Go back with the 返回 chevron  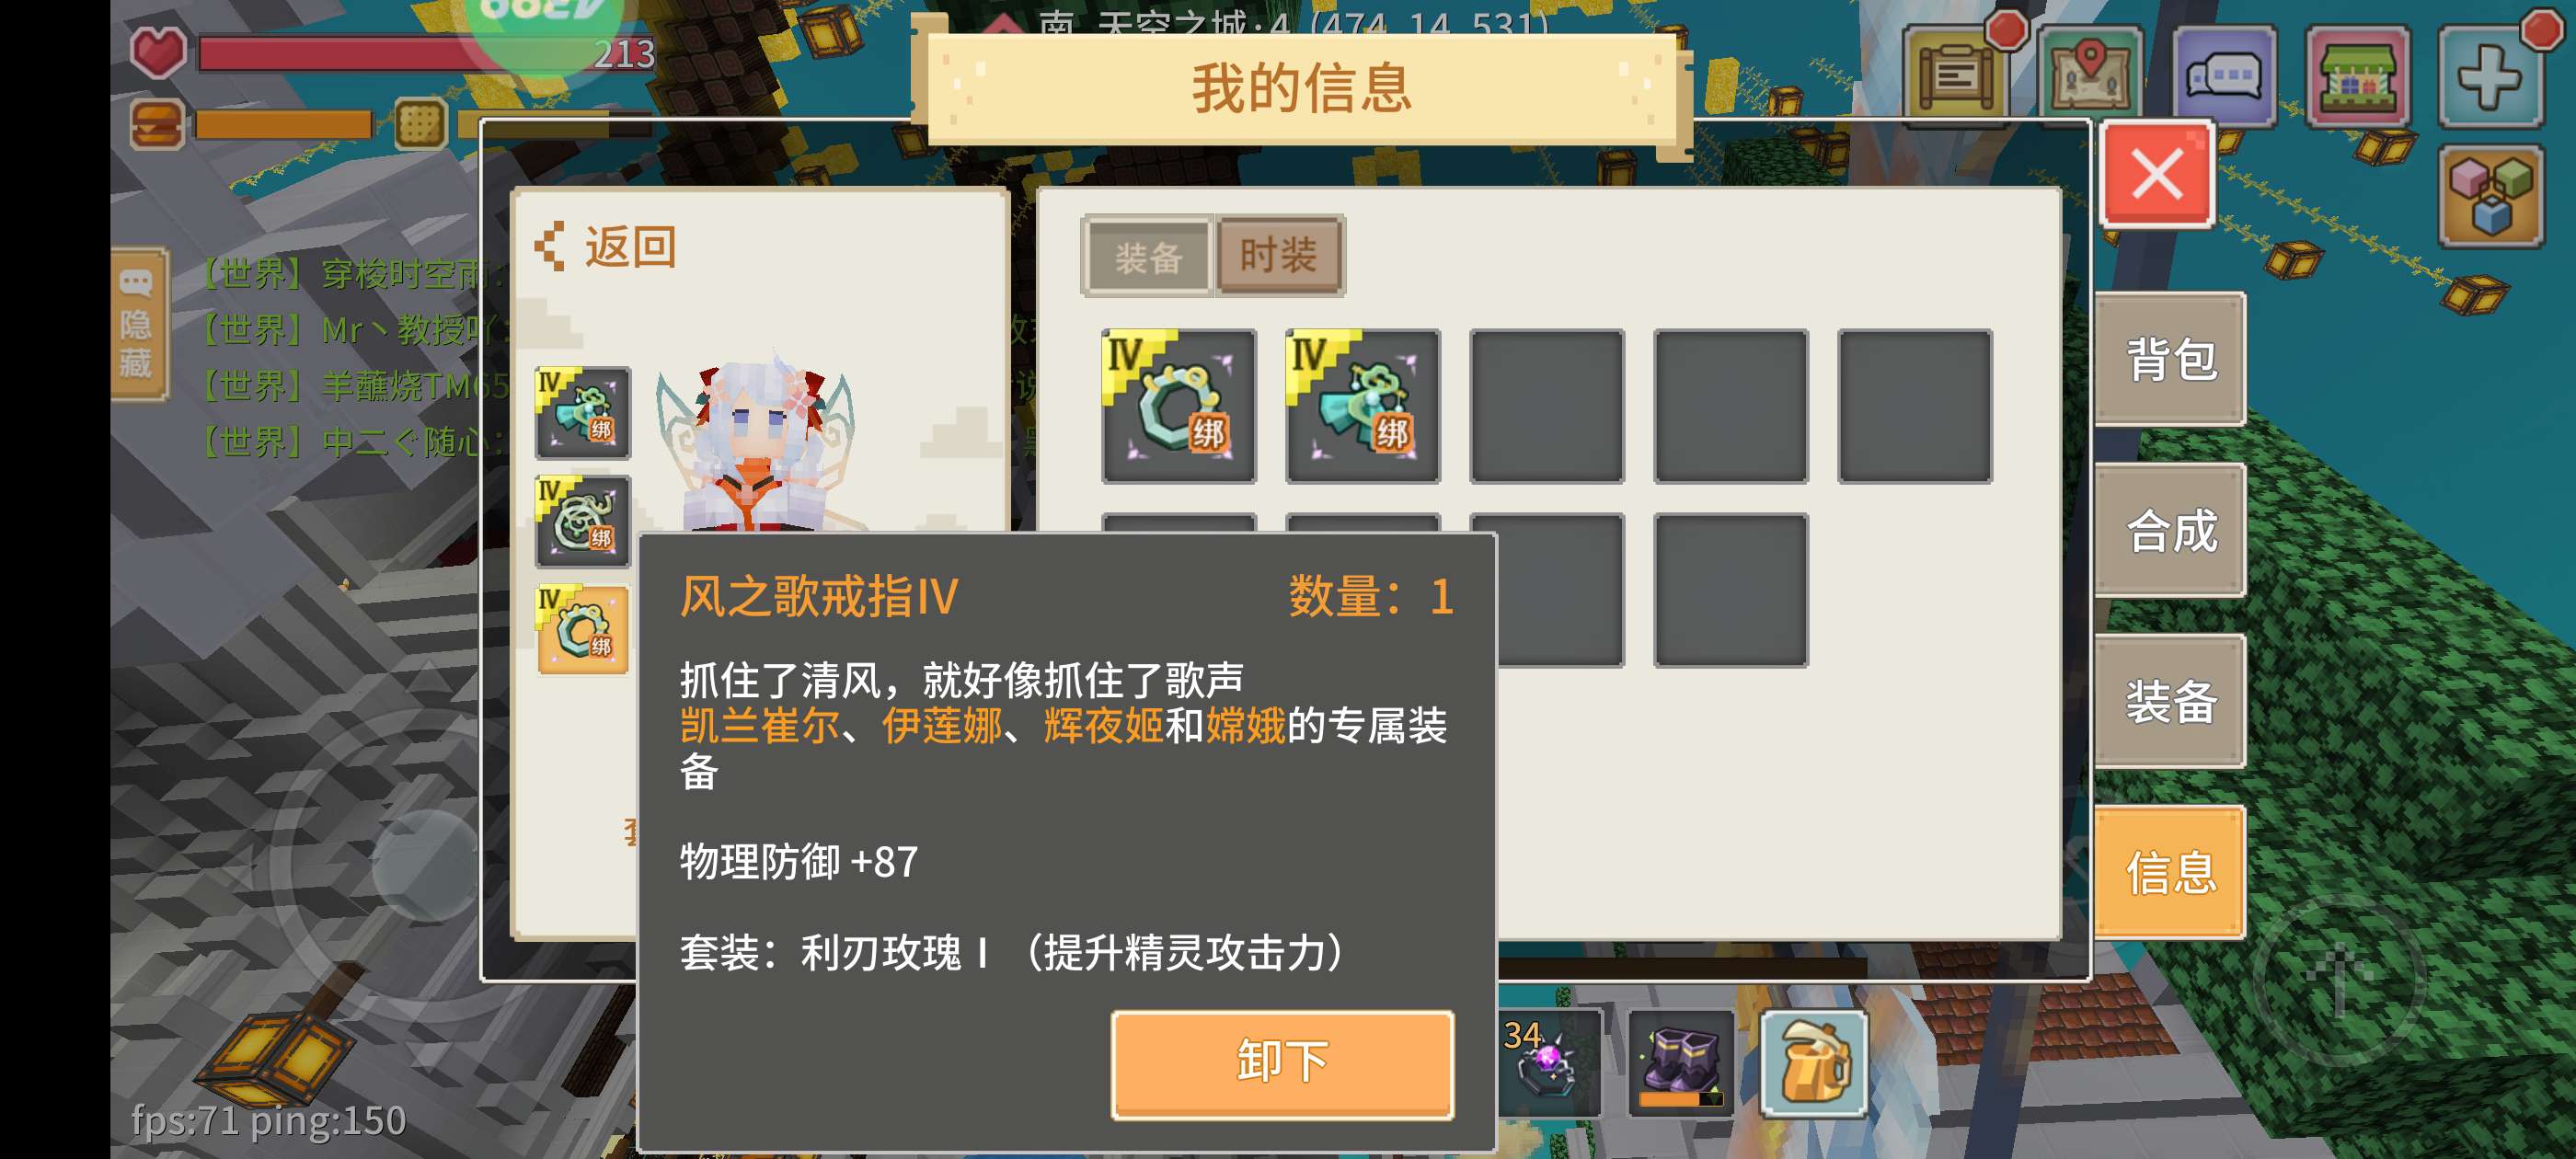coord(606,246)
